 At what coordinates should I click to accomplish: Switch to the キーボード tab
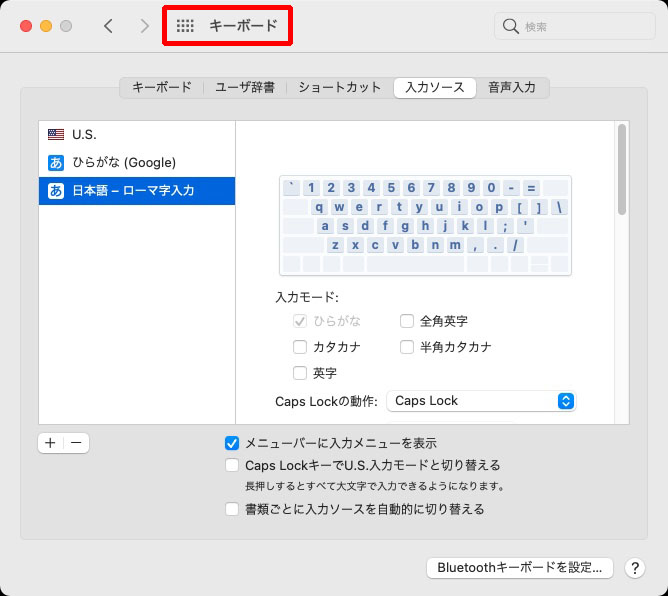(162, 88)
